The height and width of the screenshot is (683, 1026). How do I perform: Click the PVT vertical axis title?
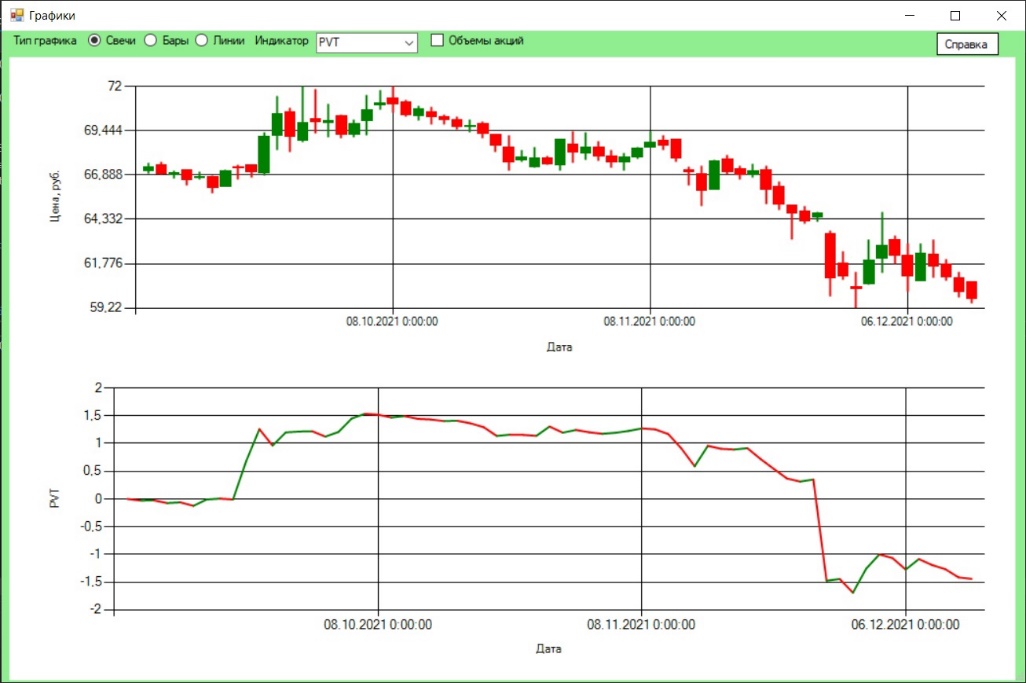pos(55,499)
